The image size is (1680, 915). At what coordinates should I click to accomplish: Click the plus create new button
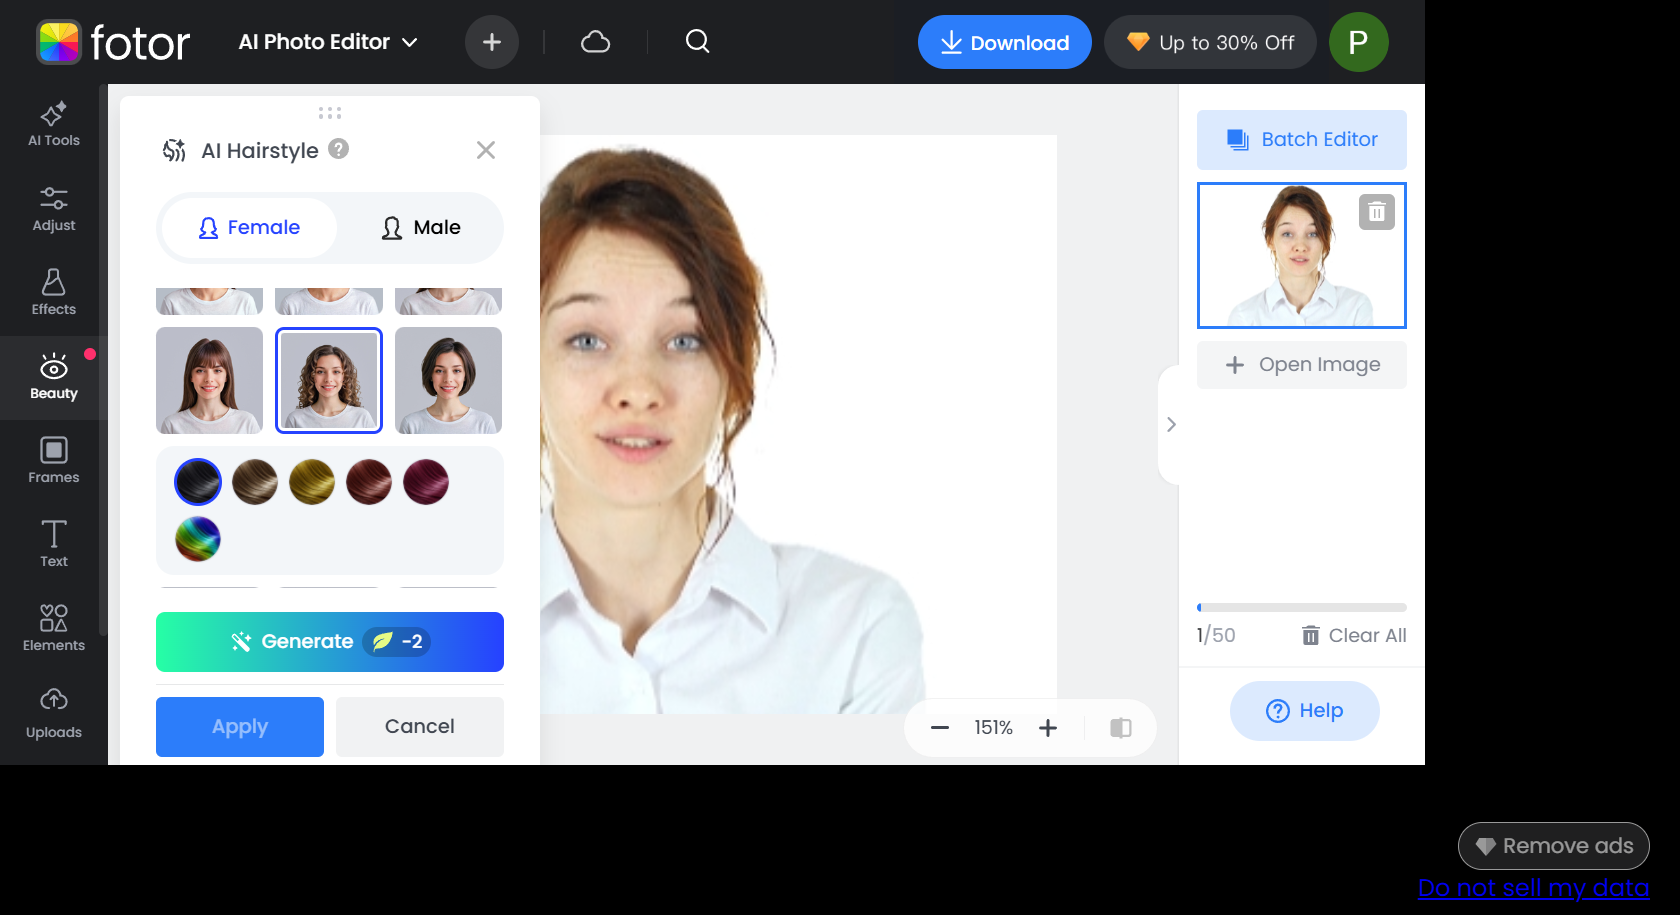pos(492,42)
